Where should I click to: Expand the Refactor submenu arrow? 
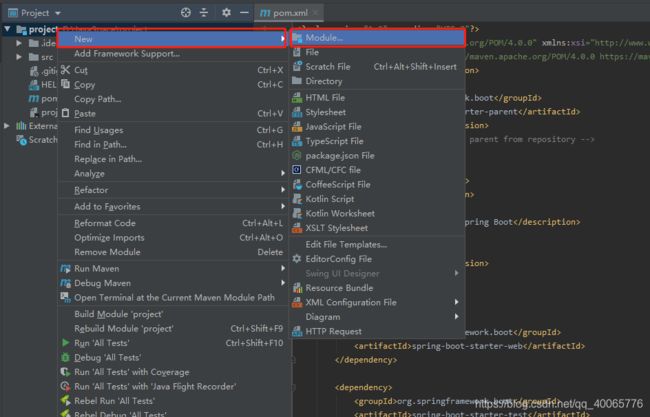[x=283, y=190]
